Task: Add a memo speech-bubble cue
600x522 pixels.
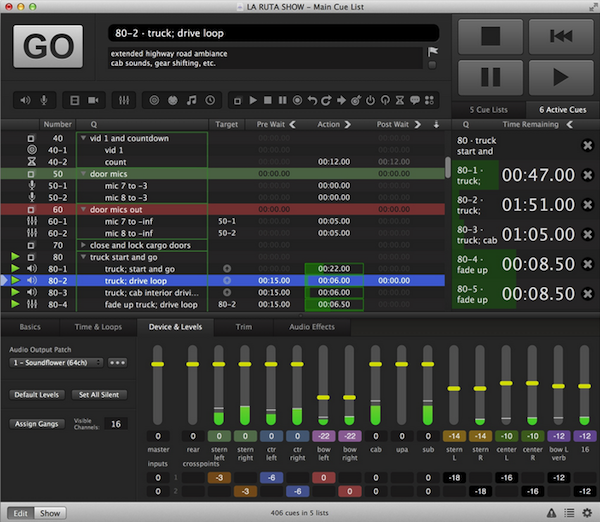Action: point(417,100)
